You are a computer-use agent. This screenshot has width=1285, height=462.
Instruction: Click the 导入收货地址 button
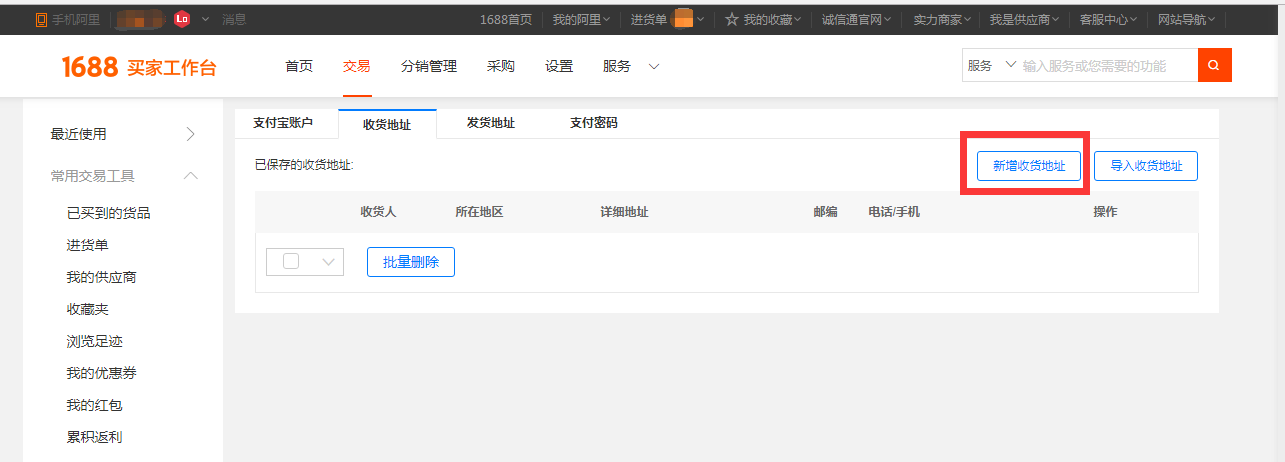tap(1146, 166)
